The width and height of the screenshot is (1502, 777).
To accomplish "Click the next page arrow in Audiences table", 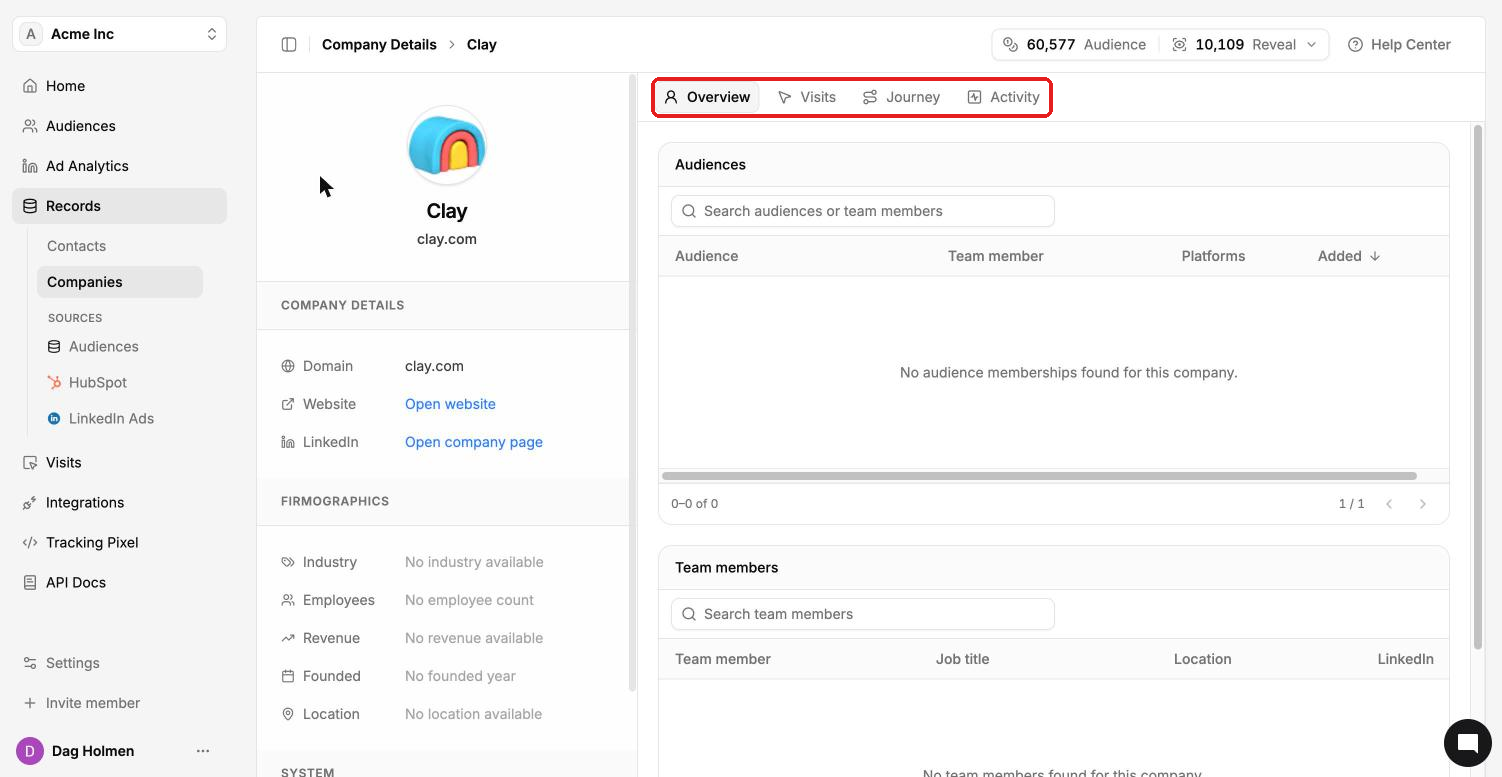I will (x=1423, y=504).
